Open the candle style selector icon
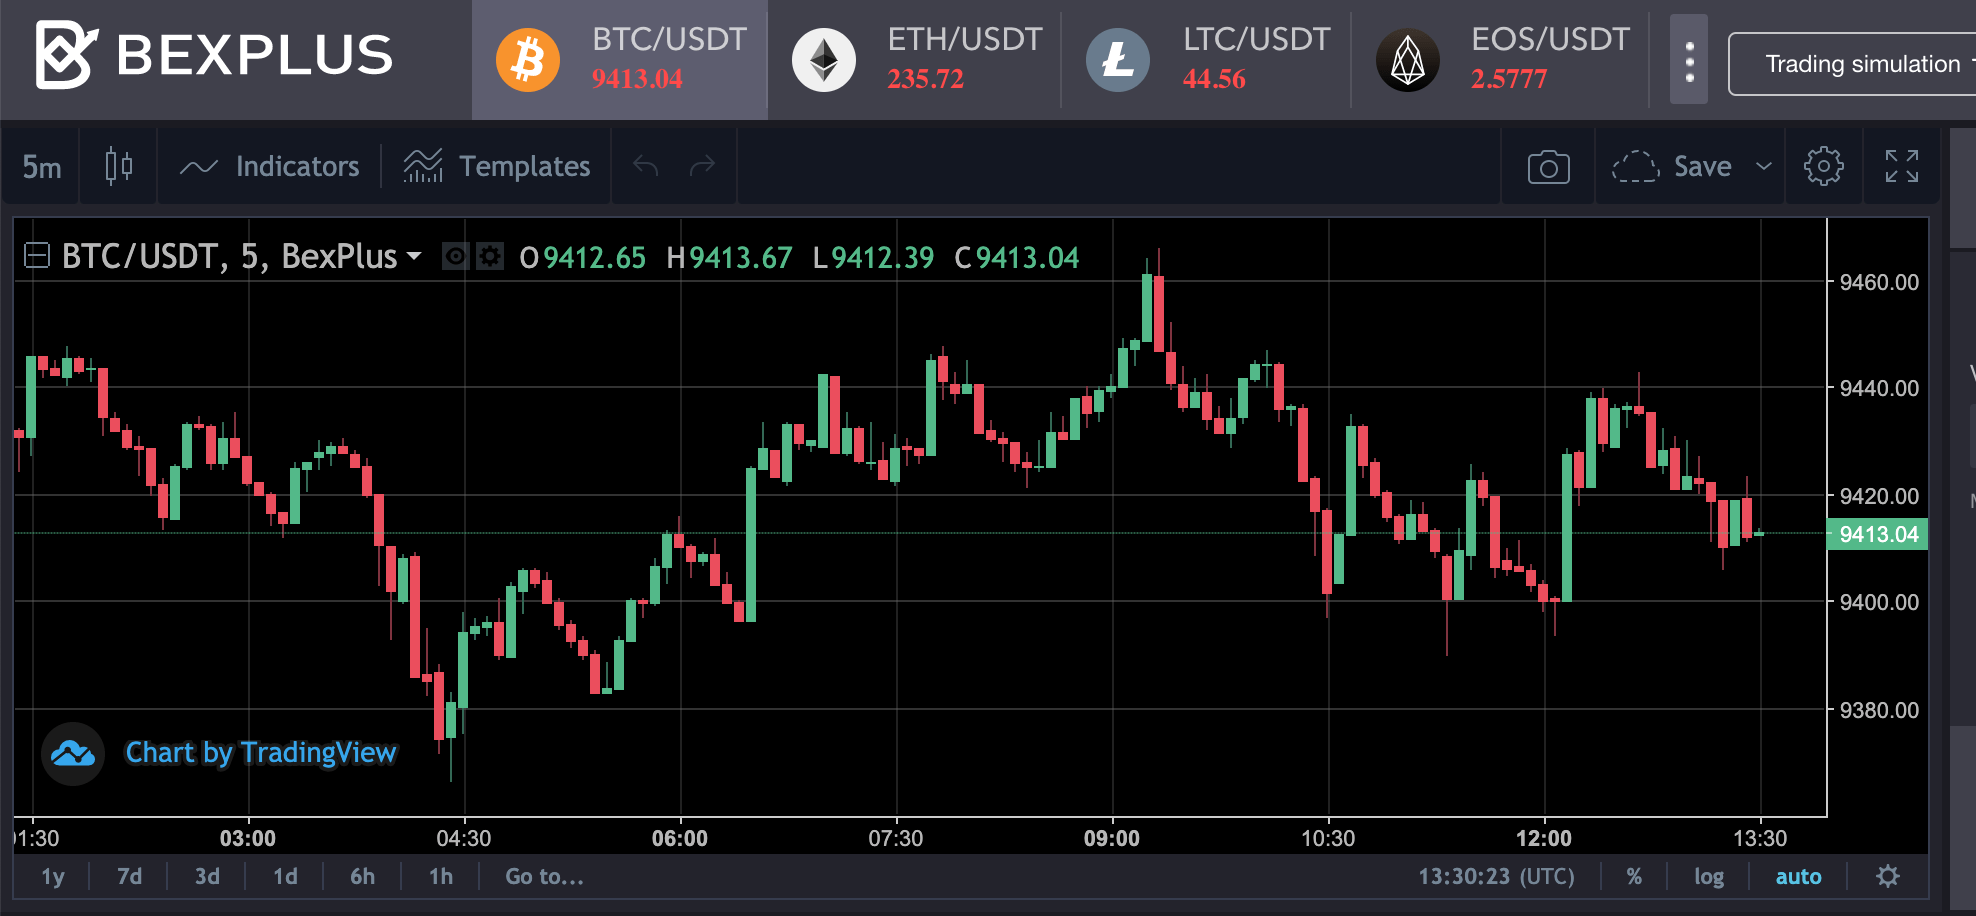This screenshot has width=1976, height=916. coord(117,166)
